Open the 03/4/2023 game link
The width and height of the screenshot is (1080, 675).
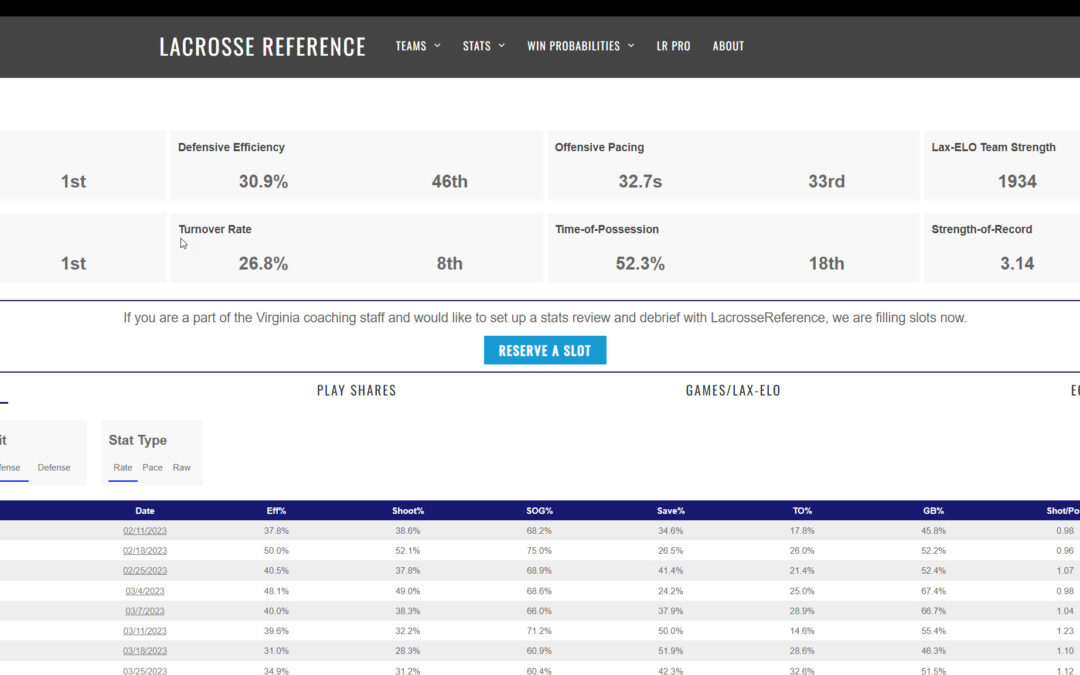[x=145, y=591]
